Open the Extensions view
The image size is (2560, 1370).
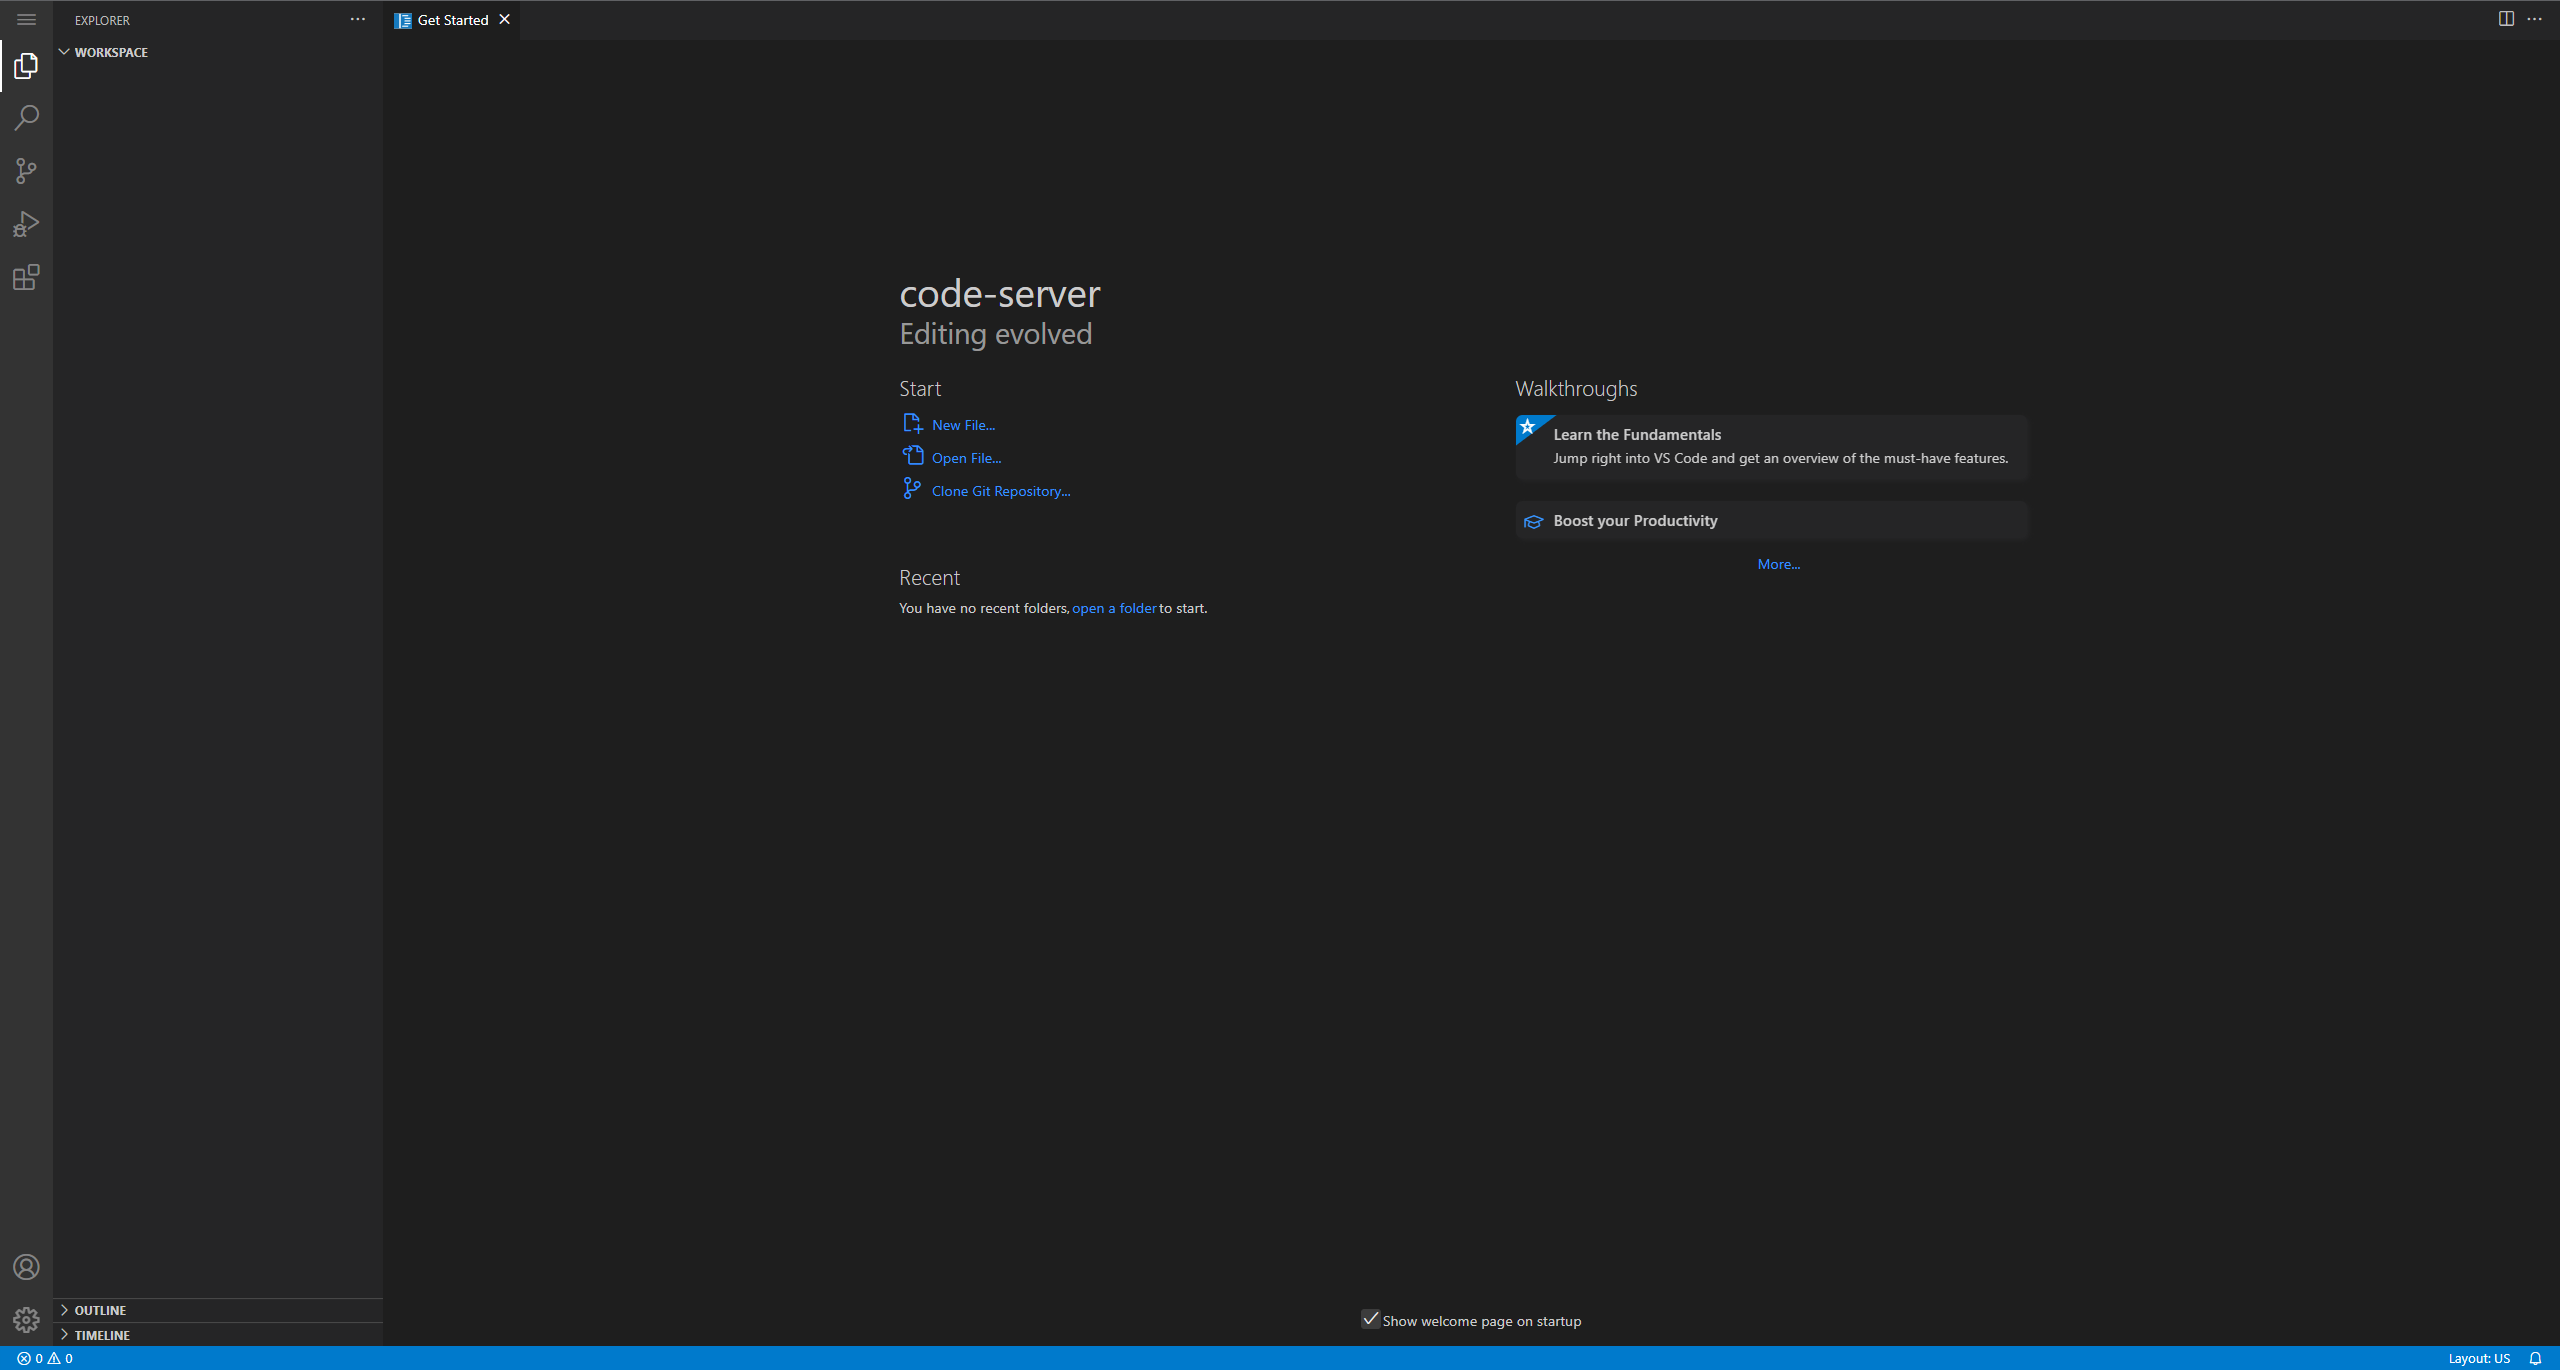26,277
